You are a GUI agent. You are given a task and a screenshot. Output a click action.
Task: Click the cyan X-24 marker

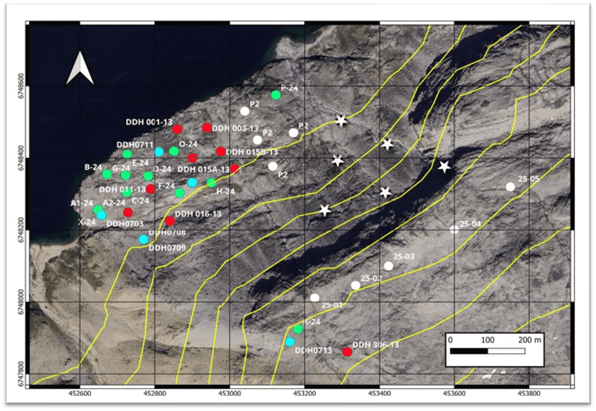tap(101, 215)
